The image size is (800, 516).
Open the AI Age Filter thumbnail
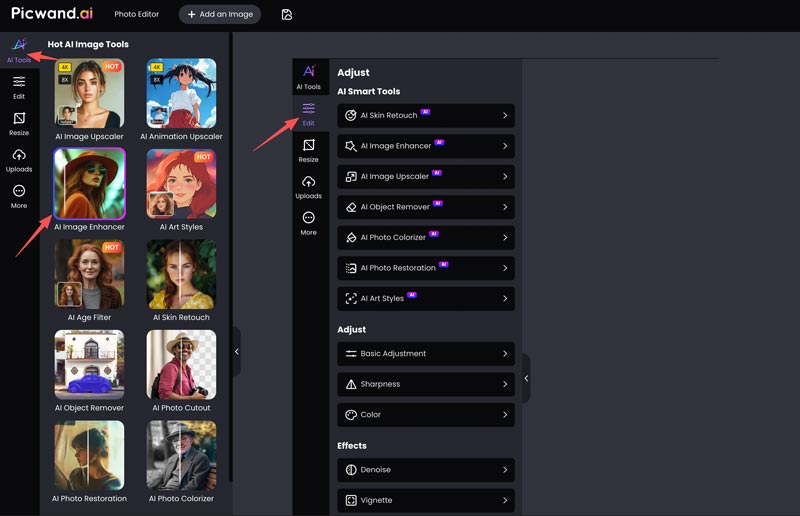point(89,274)
